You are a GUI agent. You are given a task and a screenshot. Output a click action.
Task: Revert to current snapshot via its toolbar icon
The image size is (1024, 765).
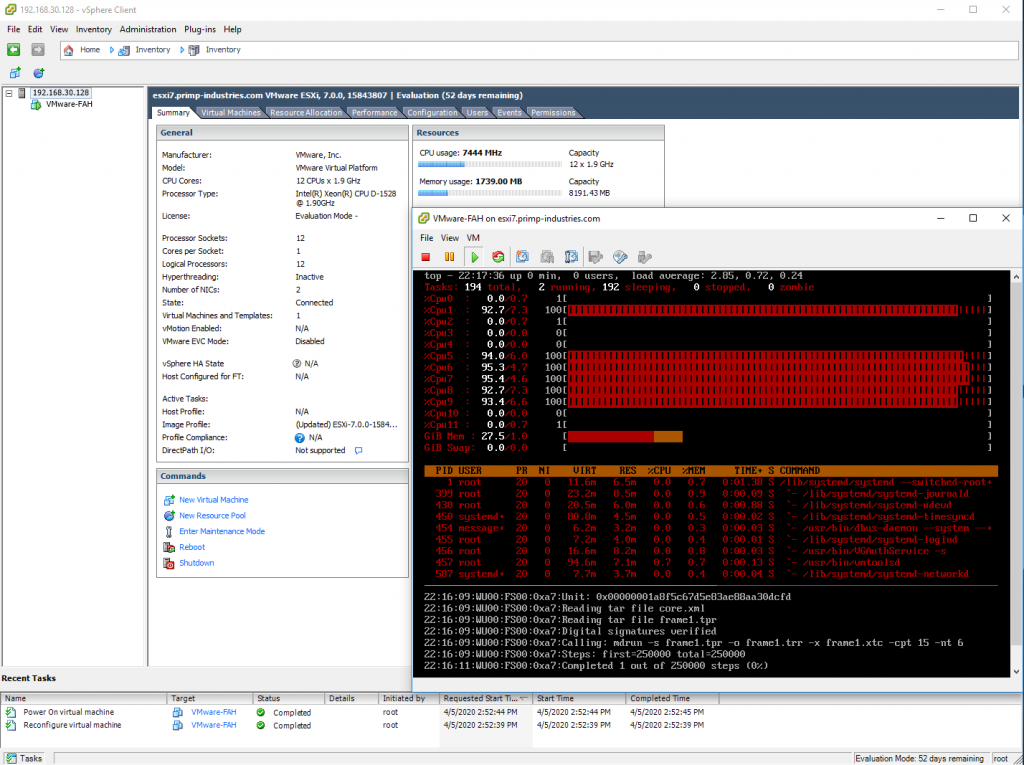(546, 257)
